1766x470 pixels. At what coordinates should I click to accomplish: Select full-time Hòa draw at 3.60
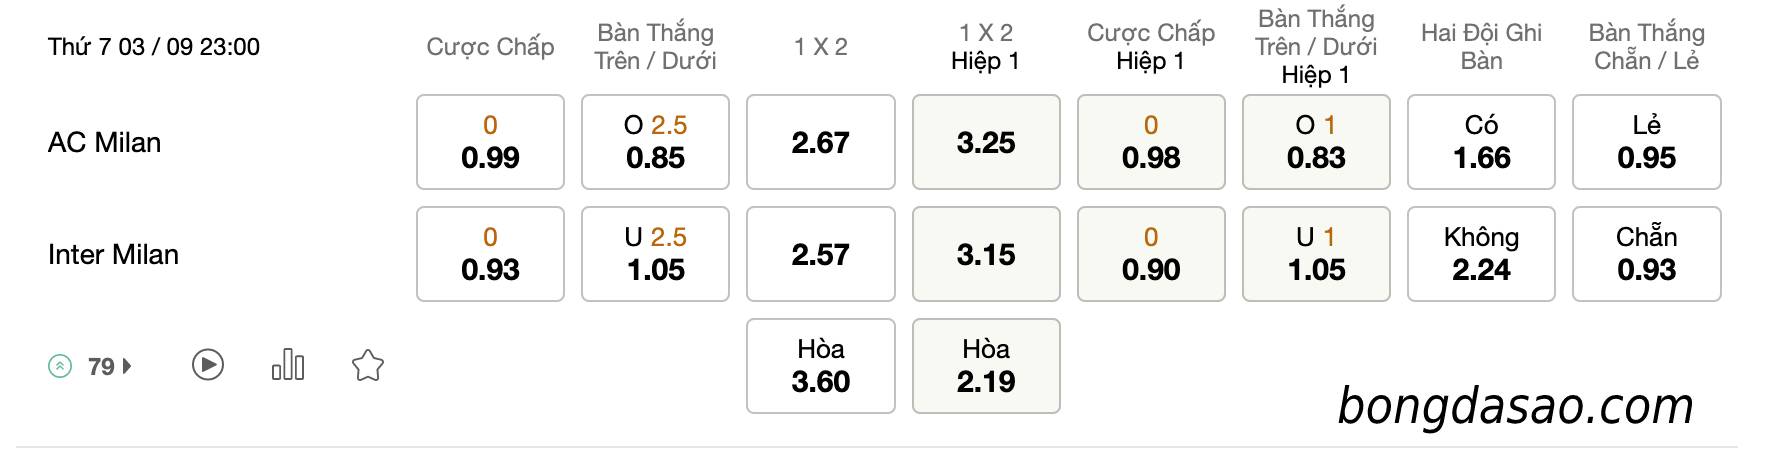pos(820,366)
